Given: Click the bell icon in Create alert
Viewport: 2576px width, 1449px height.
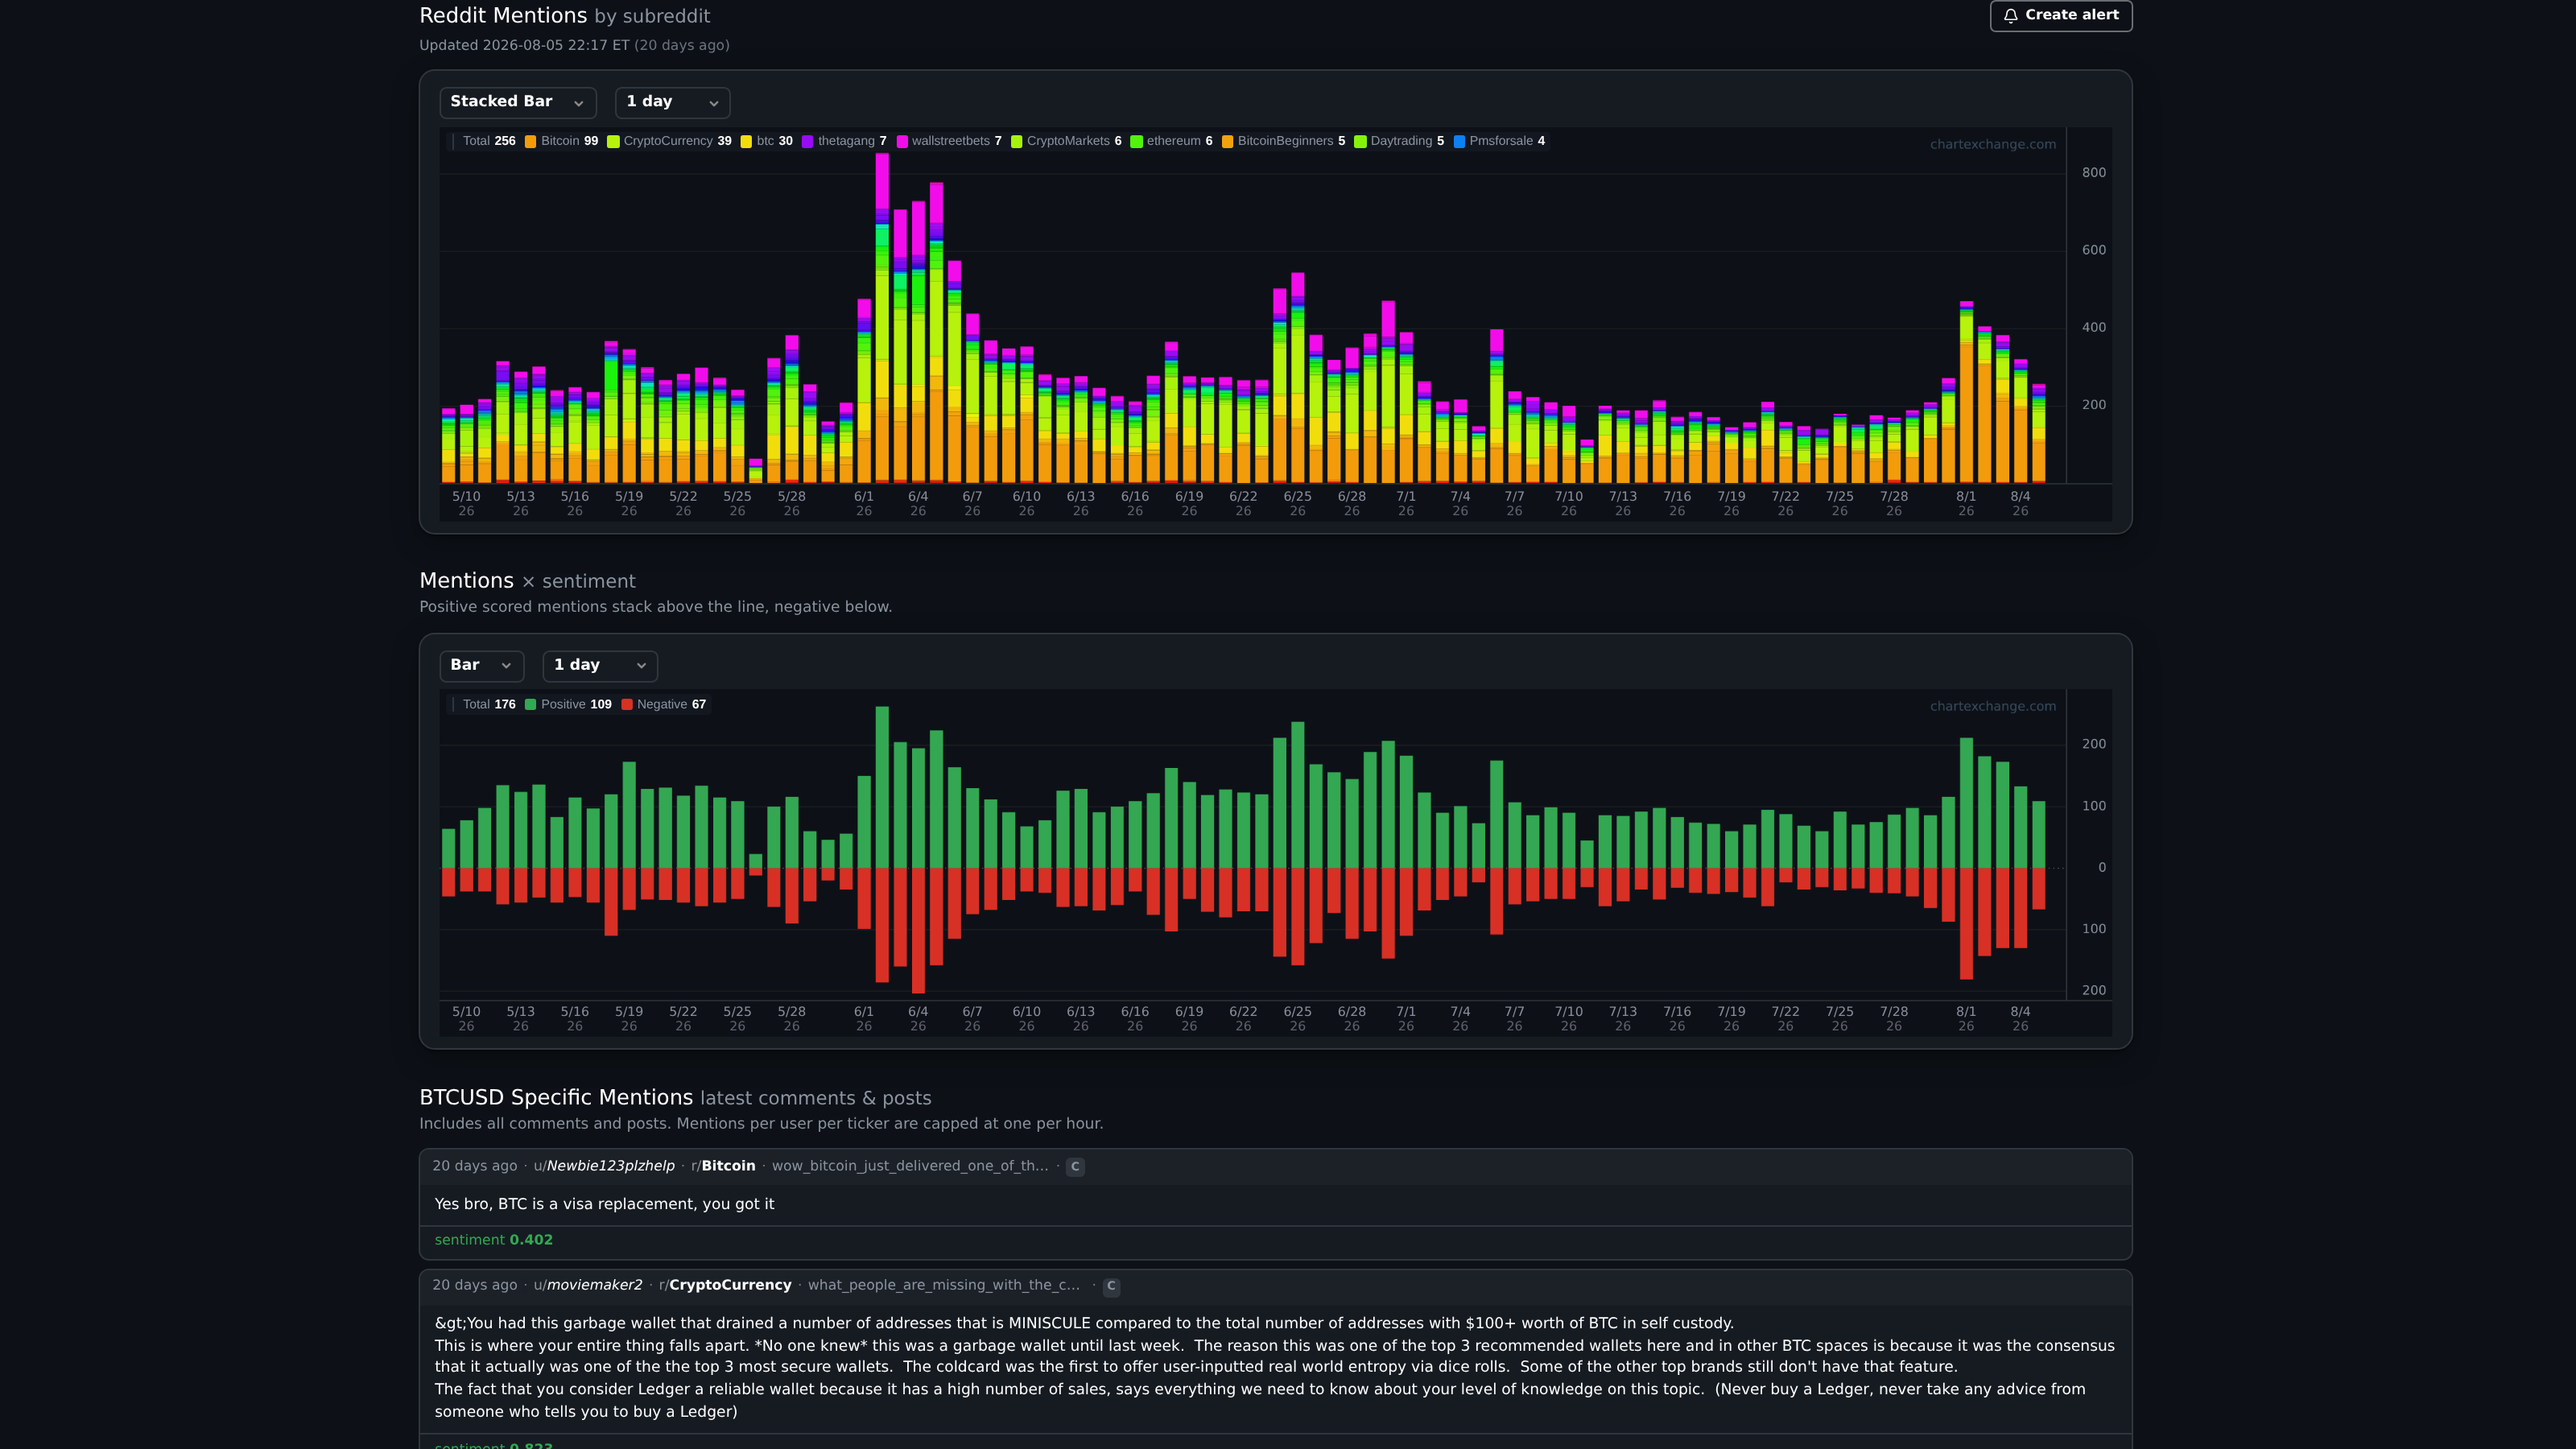Looking at the screenshot, I should [x=2011, y=16].
